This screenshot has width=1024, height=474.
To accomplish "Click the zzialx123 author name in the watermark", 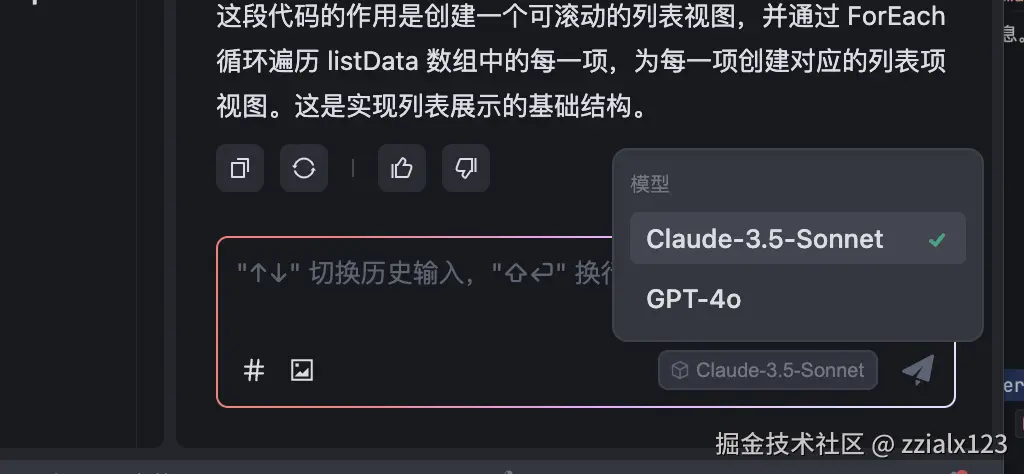I will (x=954, y=444).
